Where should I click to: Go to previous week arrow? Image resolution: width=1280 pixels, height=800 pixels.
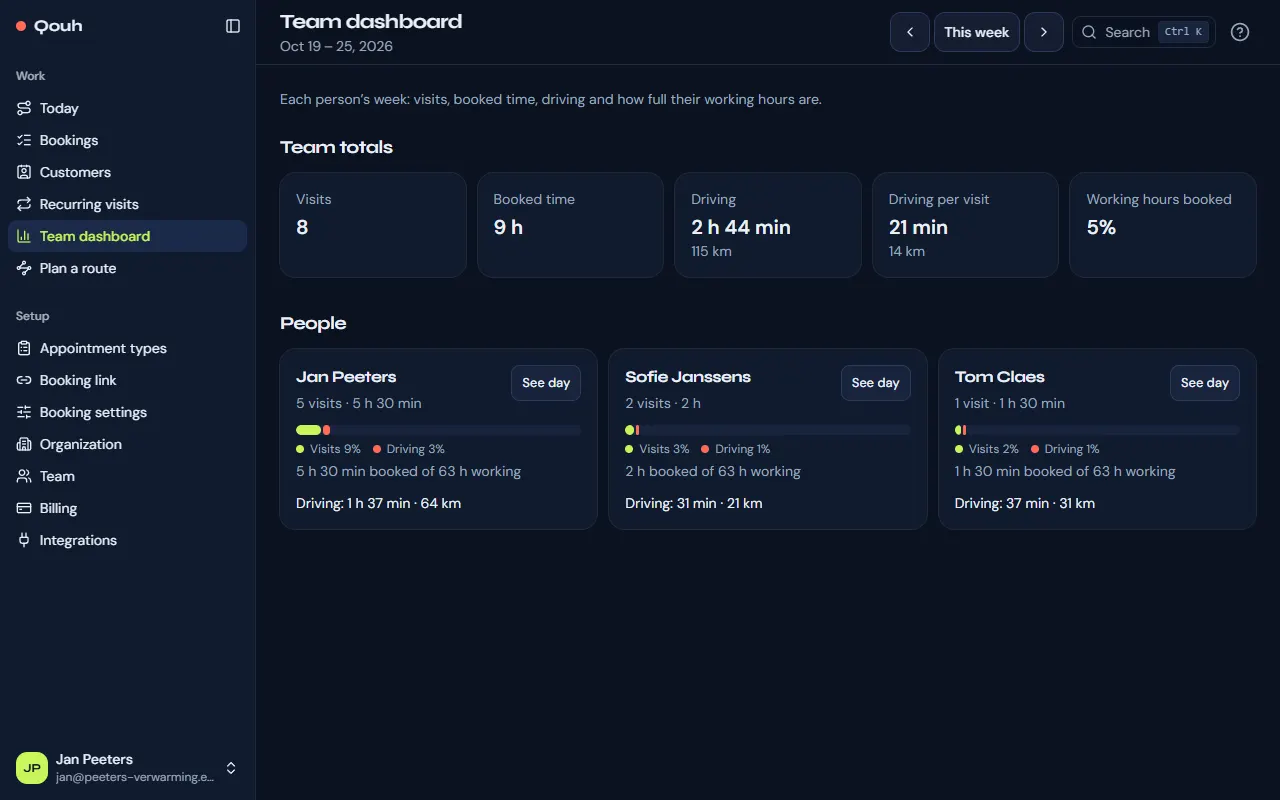(910, 32)
